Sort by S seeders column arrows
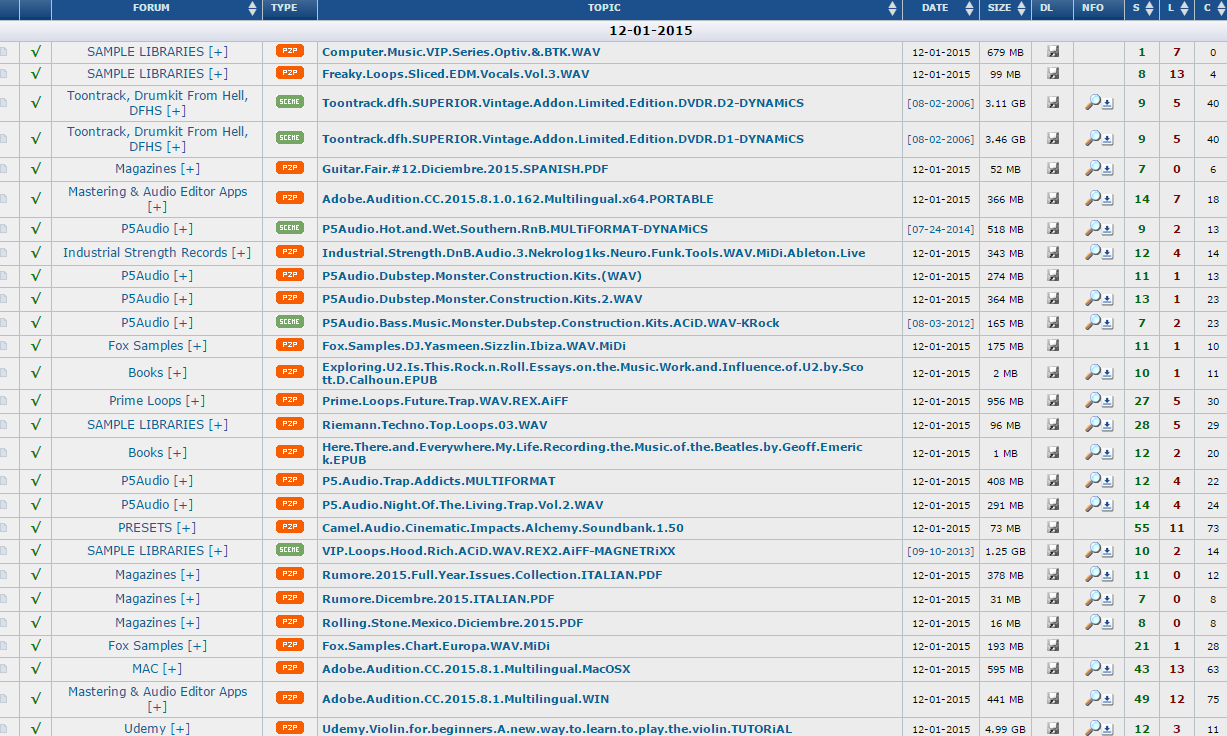The width and height of the screenshot is (1227, 736). 1149,8
